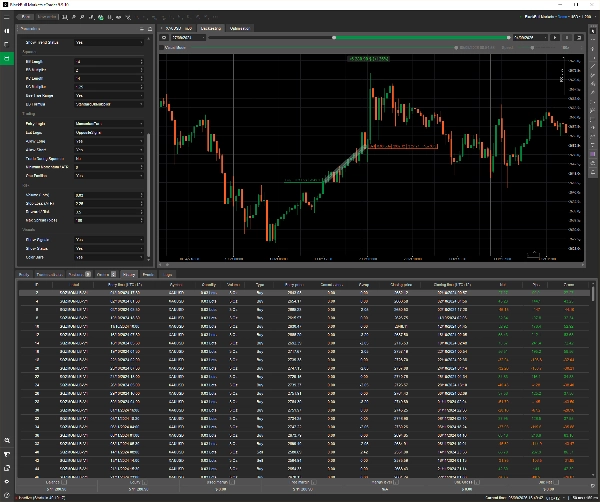Image resolution: width=600 pixels, height=502 pixels.
Task: Click the right handle of the green date range slider
Action: pos(509,37)
